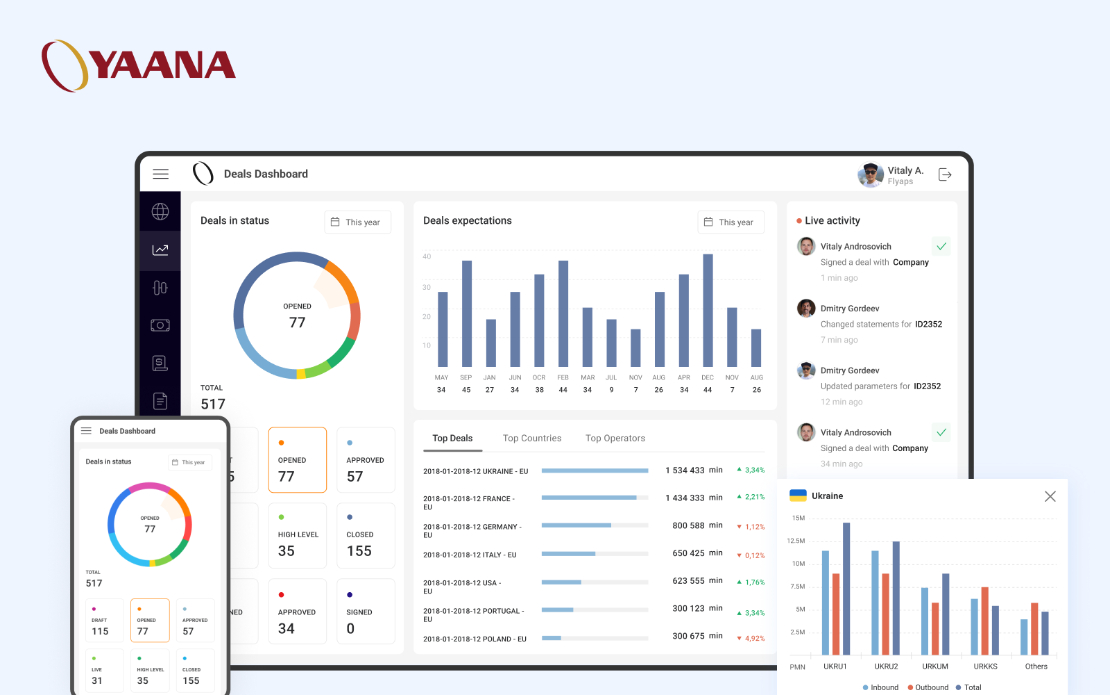This screenshot has height=695, width=1110.
Task: Toggle the Outbound legend item
Action: point(927,687)
